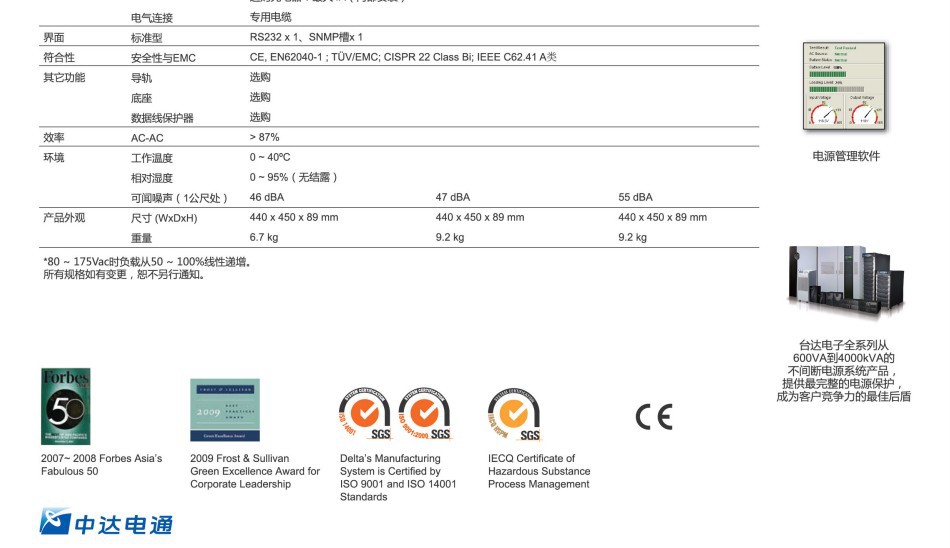Click the Forbes Fabulous 50 award badge

click(66, 406)
